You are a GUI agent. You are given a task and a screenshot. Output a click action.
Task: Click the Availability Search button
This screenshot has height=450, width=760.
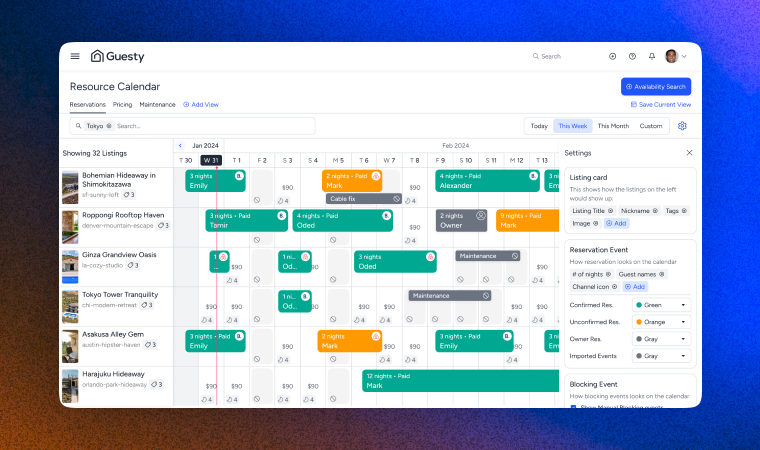pyautogui.click(x=655, y=86)
